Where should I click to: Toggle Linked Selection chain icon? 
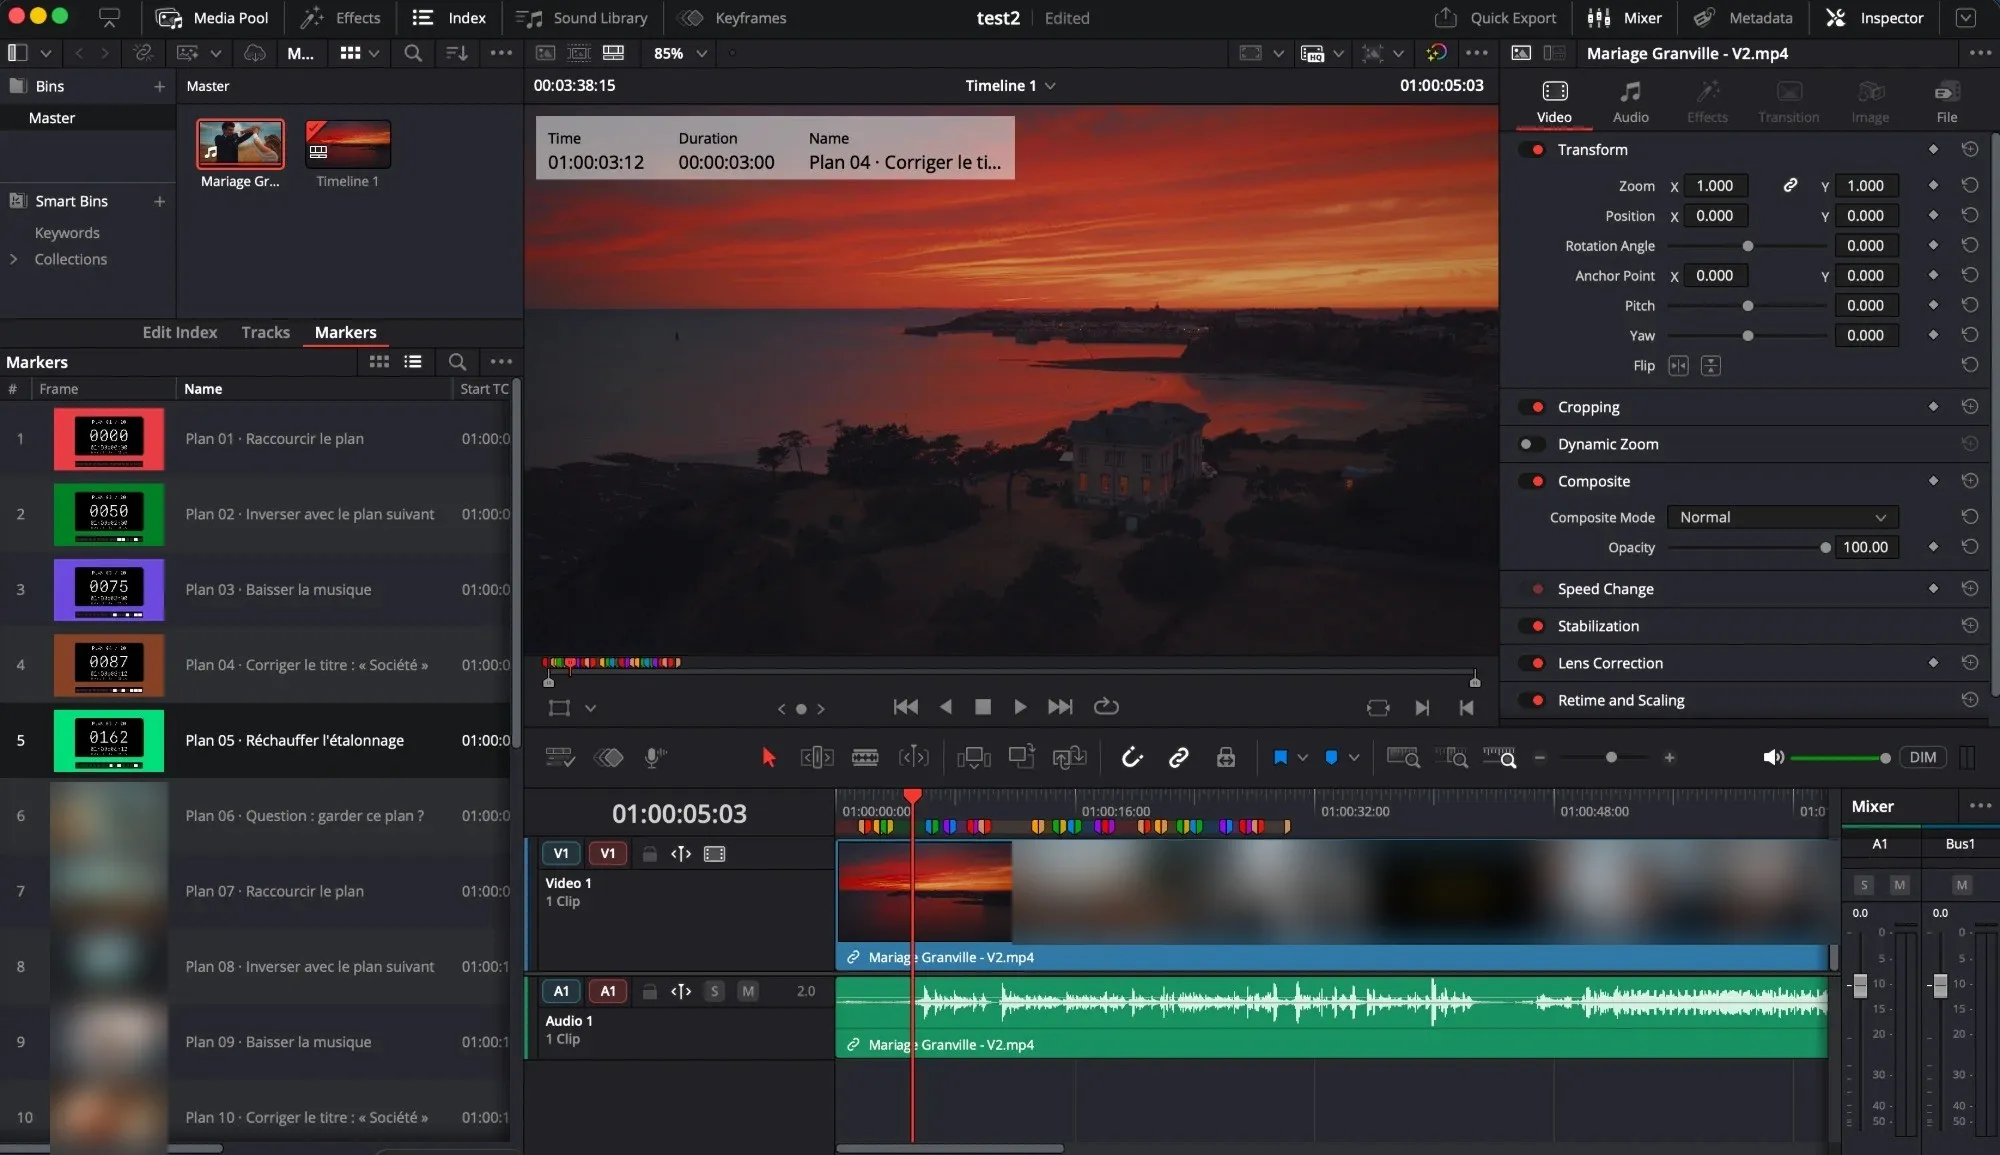click(x=1178, y=757)
